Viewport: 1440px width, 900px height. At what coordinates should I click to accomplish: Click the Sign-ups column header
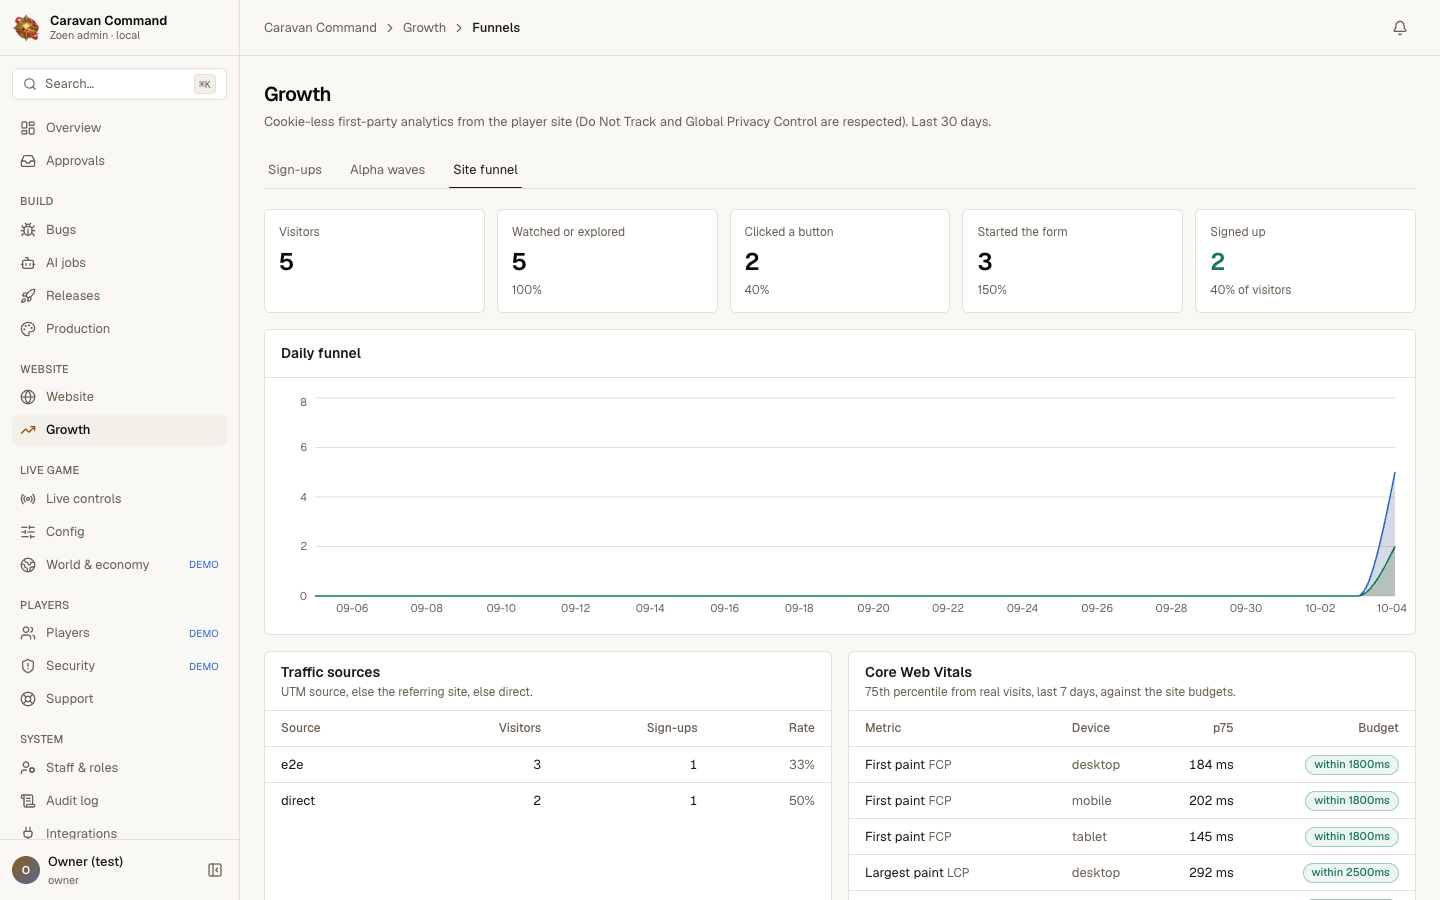click(x=672, y=728)
